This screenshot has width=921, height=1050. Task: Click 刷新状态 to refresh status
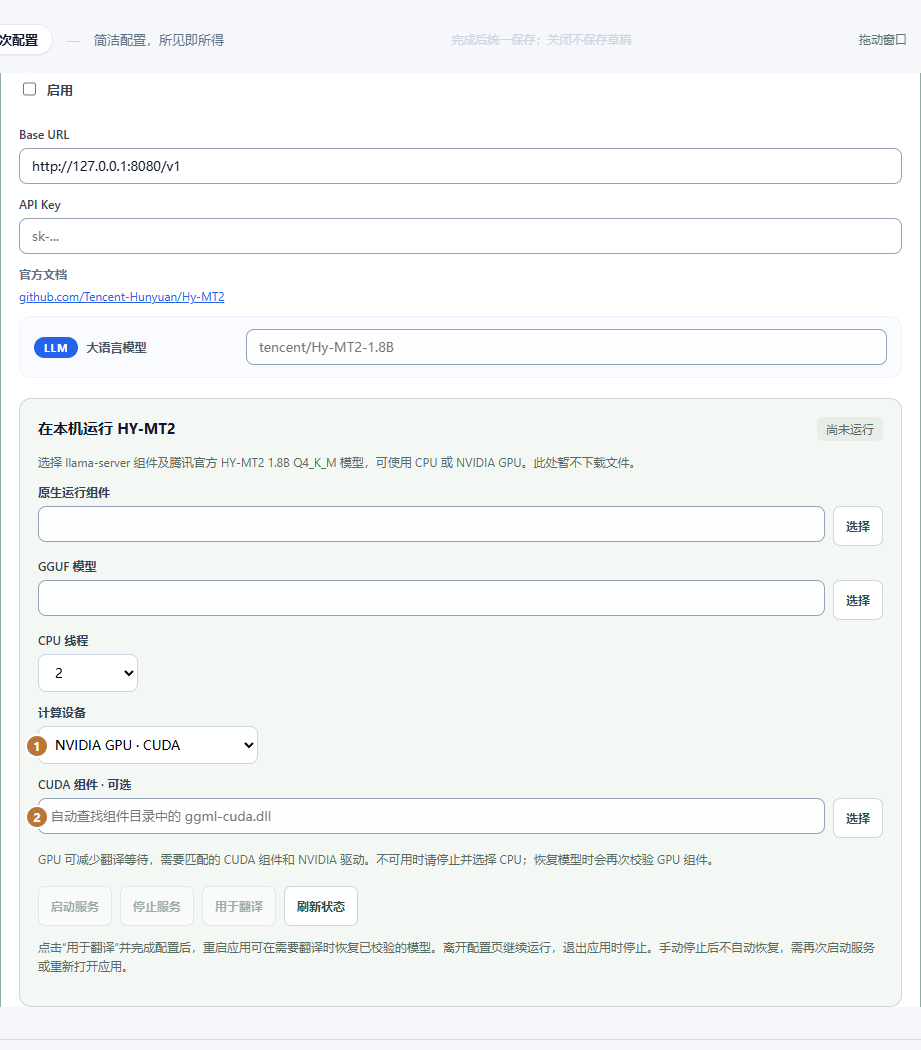tap(321, 906)
